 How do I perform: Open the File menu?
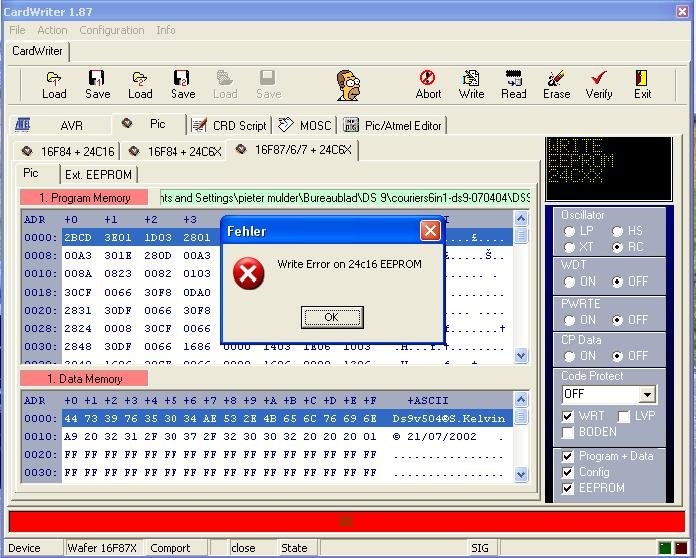pos(17,30)
